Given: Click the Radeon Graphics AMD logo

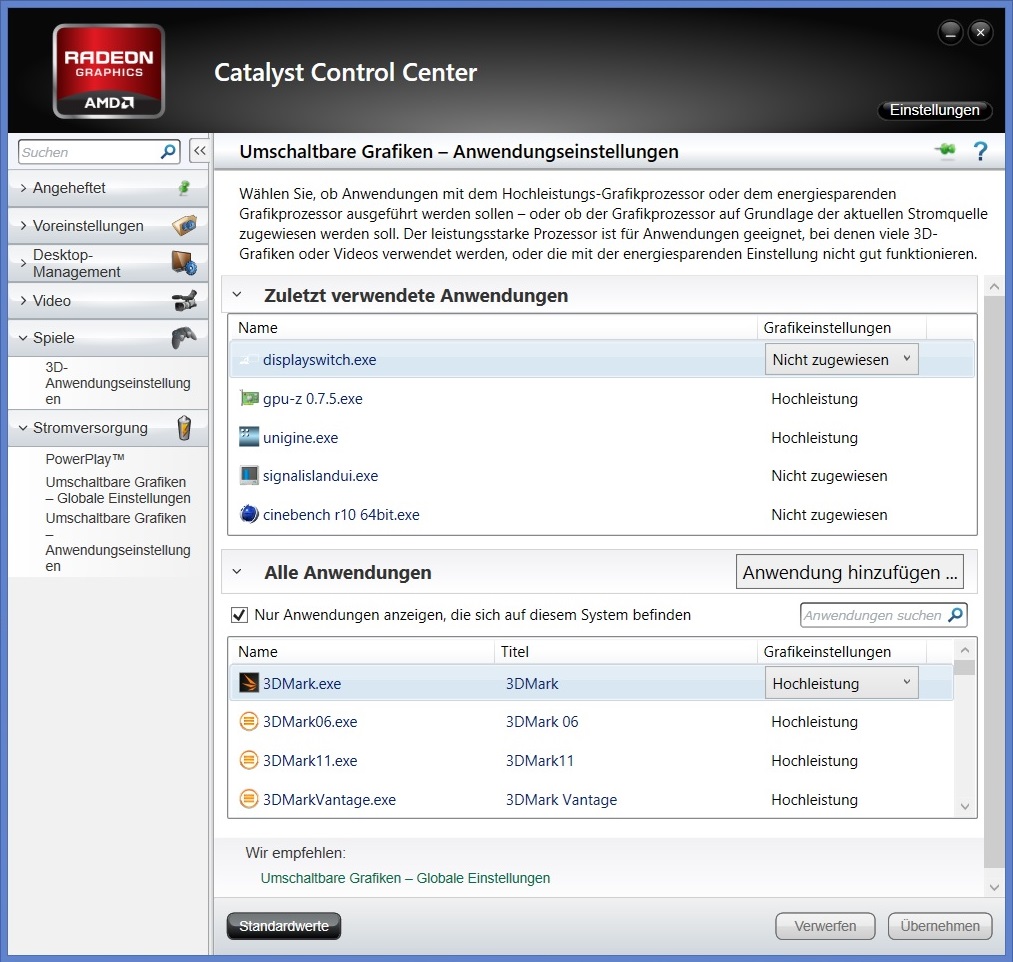Looking at the screenshot, I should point(109,71).
